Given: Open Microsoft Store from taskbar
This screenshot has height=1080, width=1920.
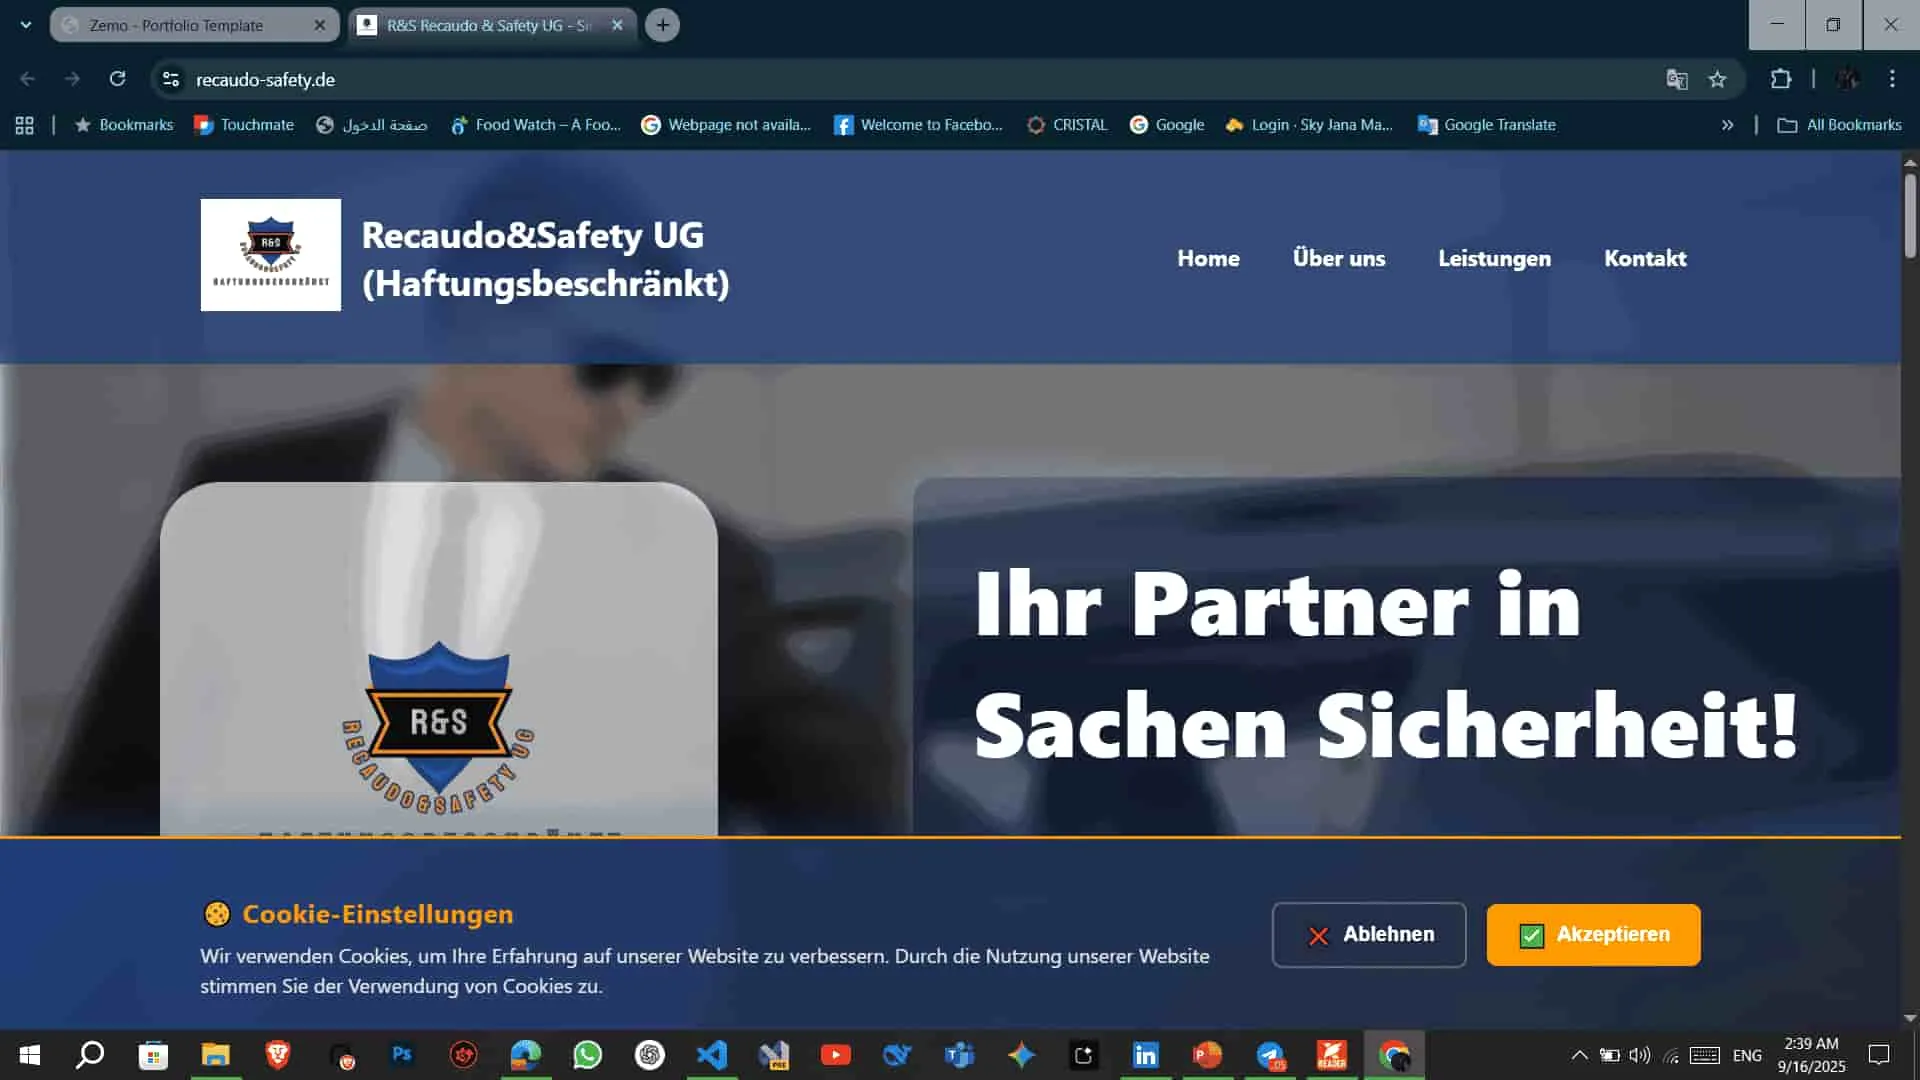Looking at the screenshot, I should 153,1055.
